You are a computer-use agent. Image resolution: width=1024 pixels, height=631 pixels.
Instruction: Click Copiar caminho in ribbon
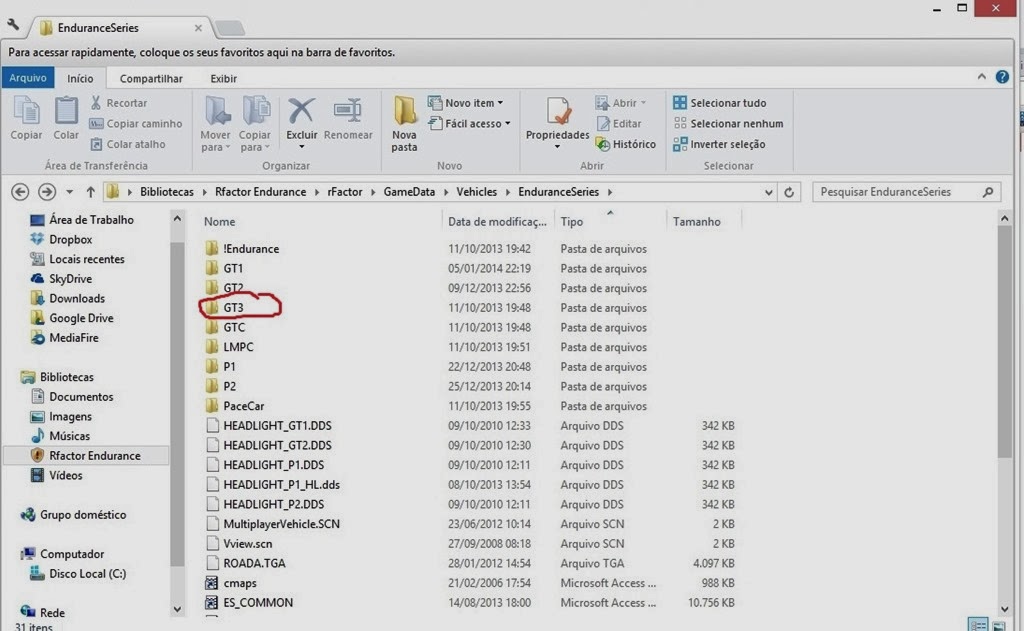(x=136, y=123)
